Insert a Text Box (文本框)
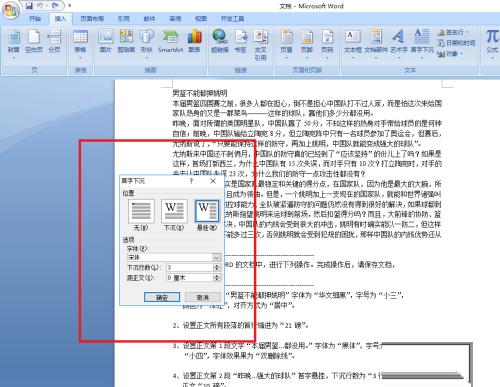 coord(353,44)
